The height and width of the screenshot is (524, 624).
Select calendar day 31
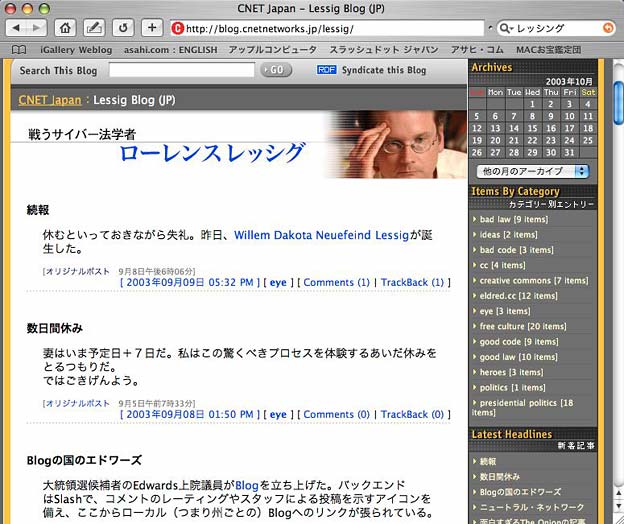coord(569,152)
